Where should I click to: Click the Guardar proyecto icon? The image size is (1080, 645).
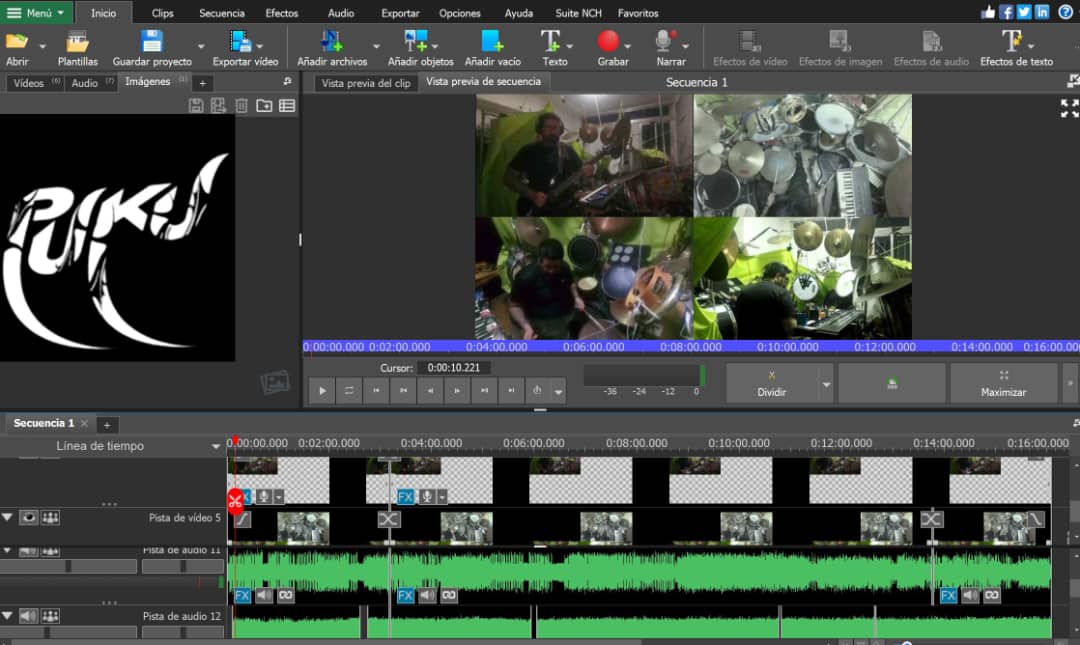pos(152,42)
